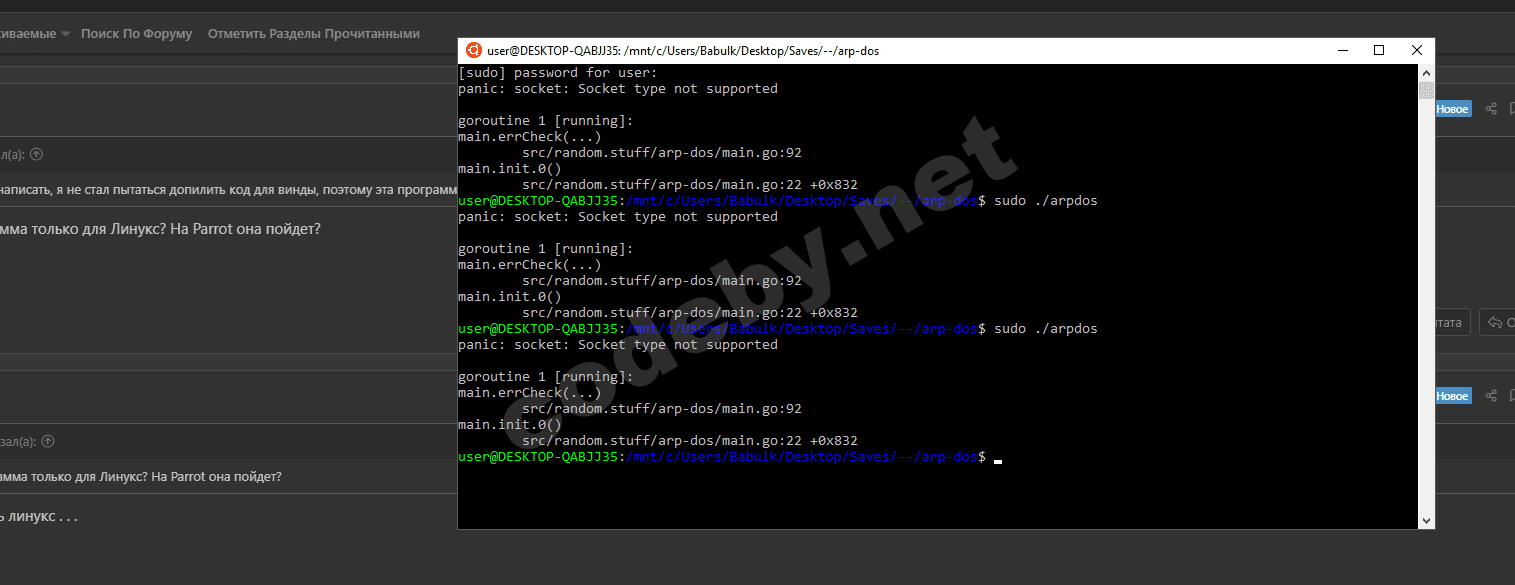This screenshot has height=585, width=1515.
Task: Click the forum reply text 'линукс . . .'
Action: pyautogui.click(x=43, y=517)
